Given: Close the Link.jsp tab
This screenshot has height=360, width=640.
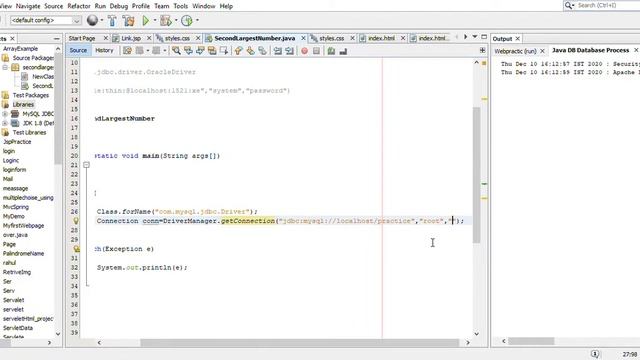Looking at the screenshot, I should (149, 38).
